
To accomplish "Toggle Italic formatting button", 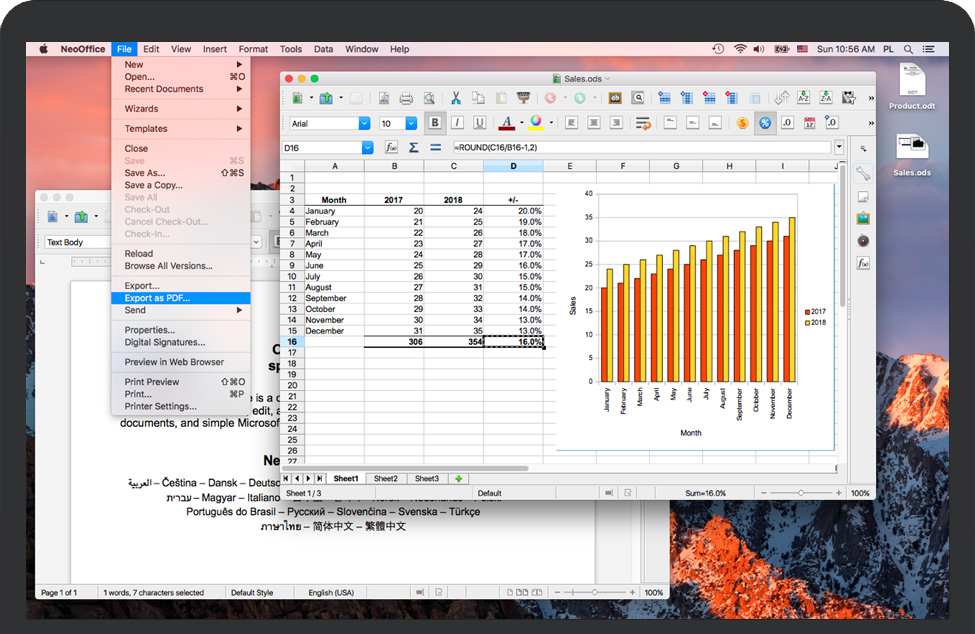I will click(x=457, y=123).
